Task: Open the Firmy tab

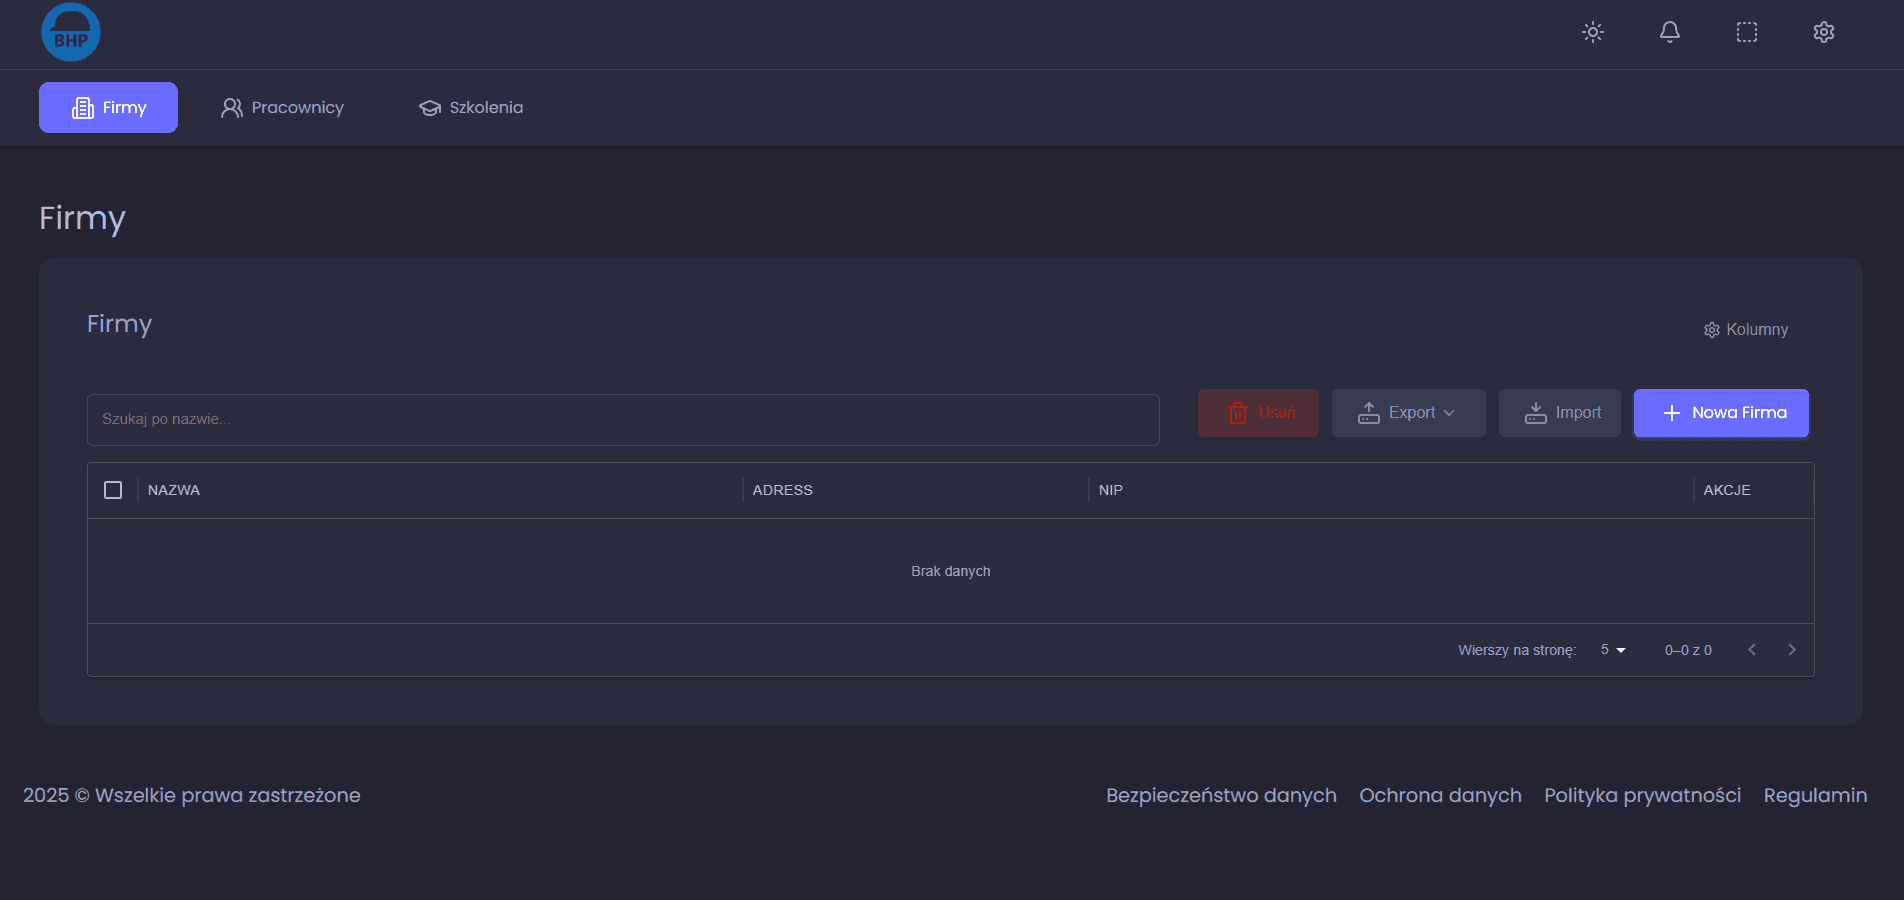Action: pos(108,108)
